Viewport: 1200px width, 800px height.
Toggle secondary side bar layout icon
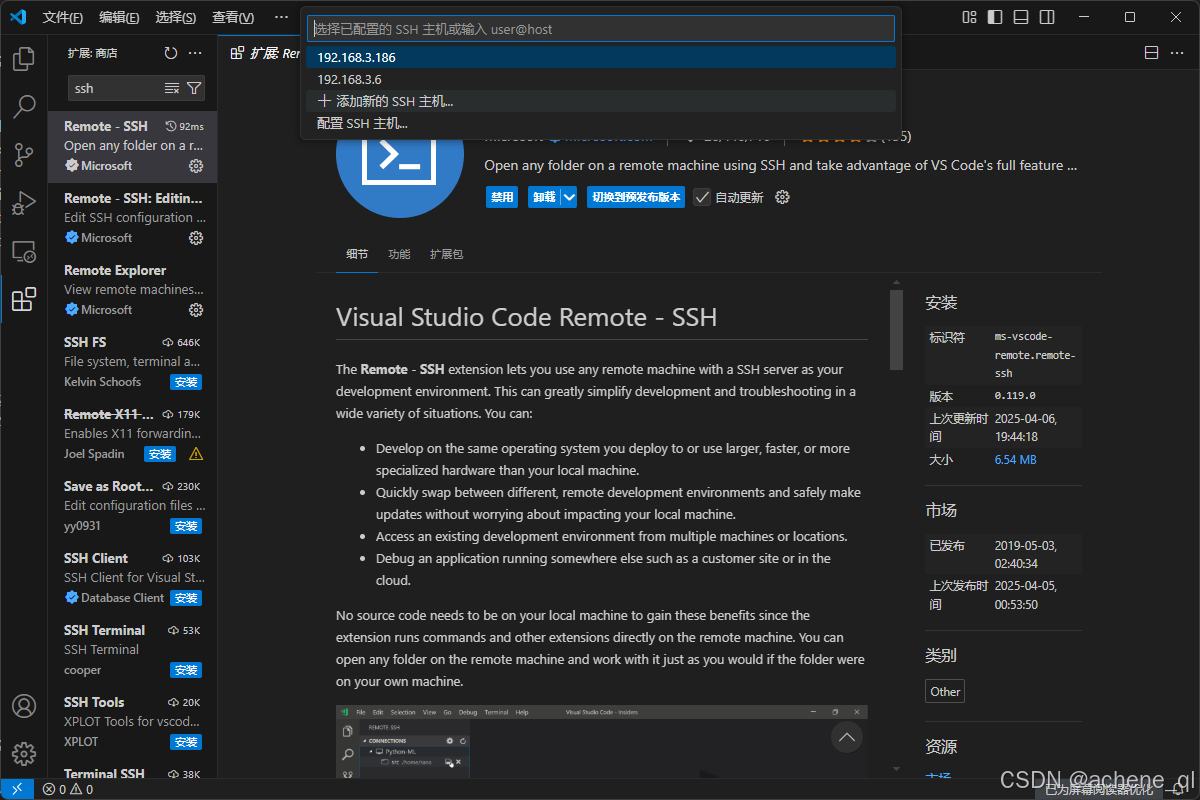click(x=1046, y=17)
